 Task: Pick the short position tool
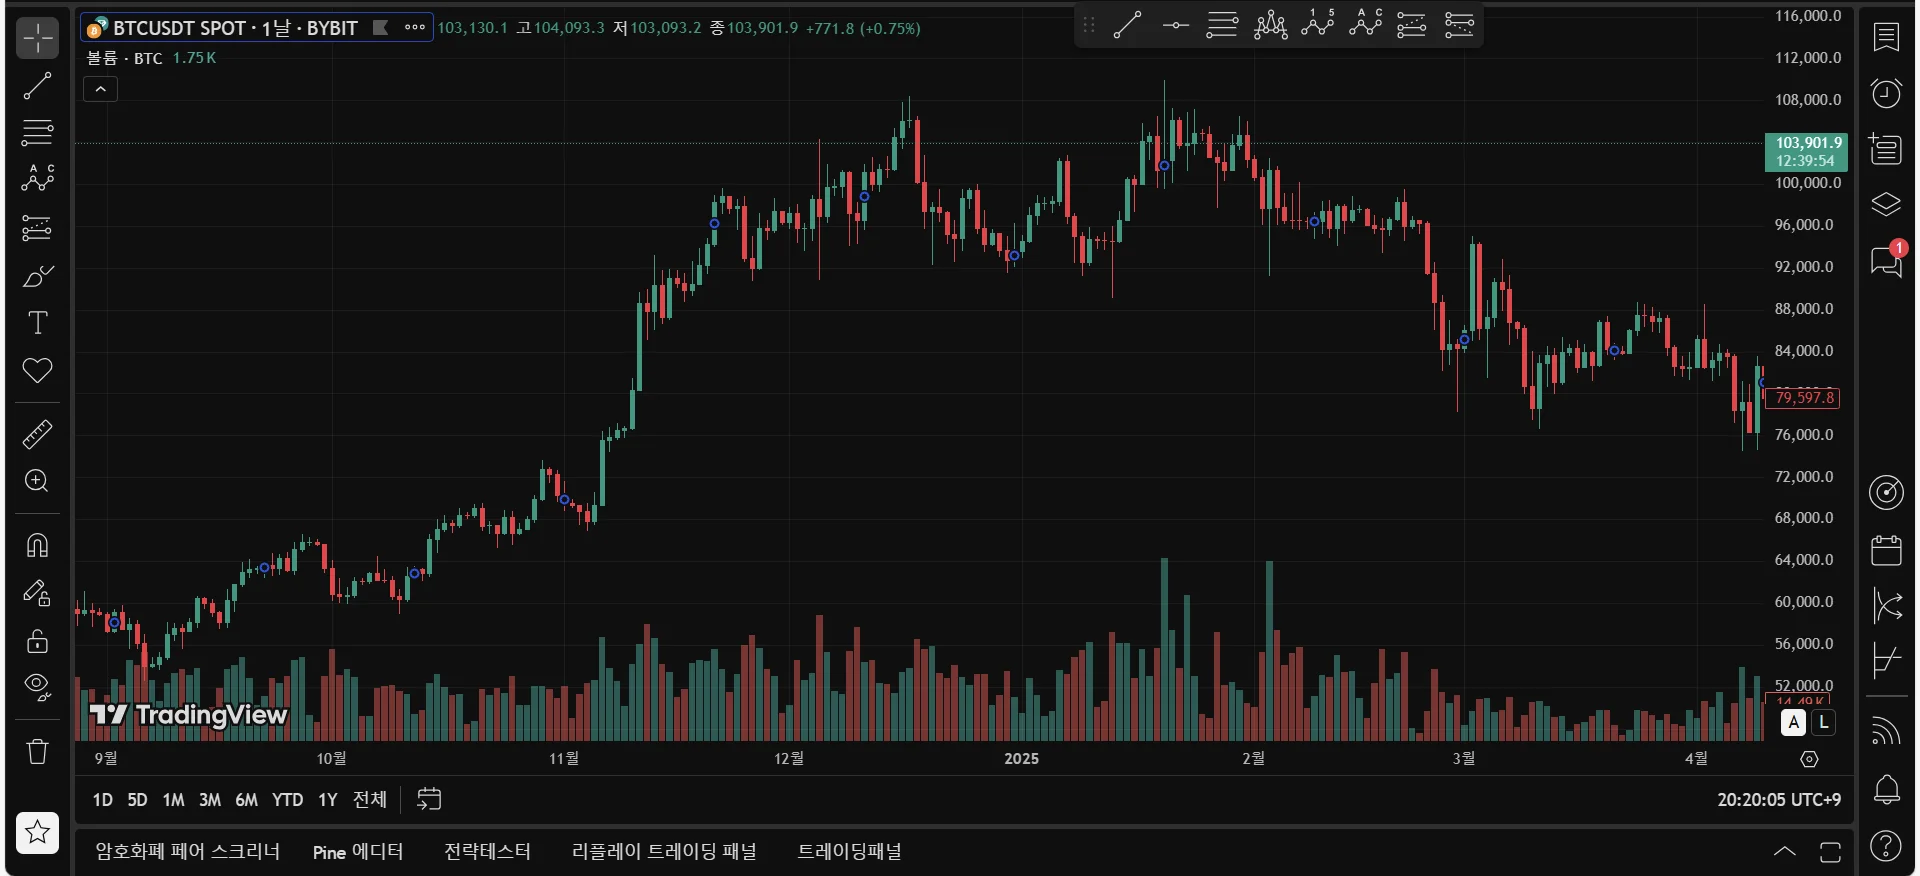[x=1459, y=25]
